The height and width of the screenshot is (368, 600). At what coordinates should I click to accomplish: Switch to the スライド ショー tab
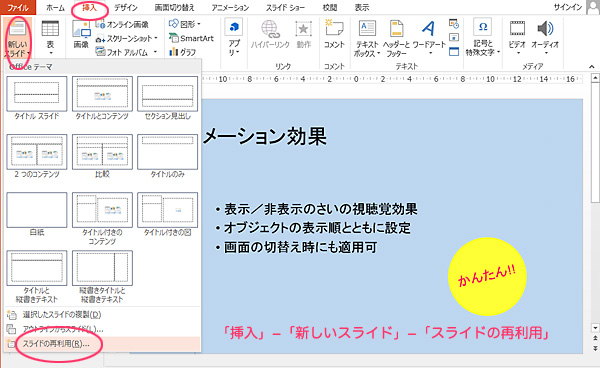(285, 7)
